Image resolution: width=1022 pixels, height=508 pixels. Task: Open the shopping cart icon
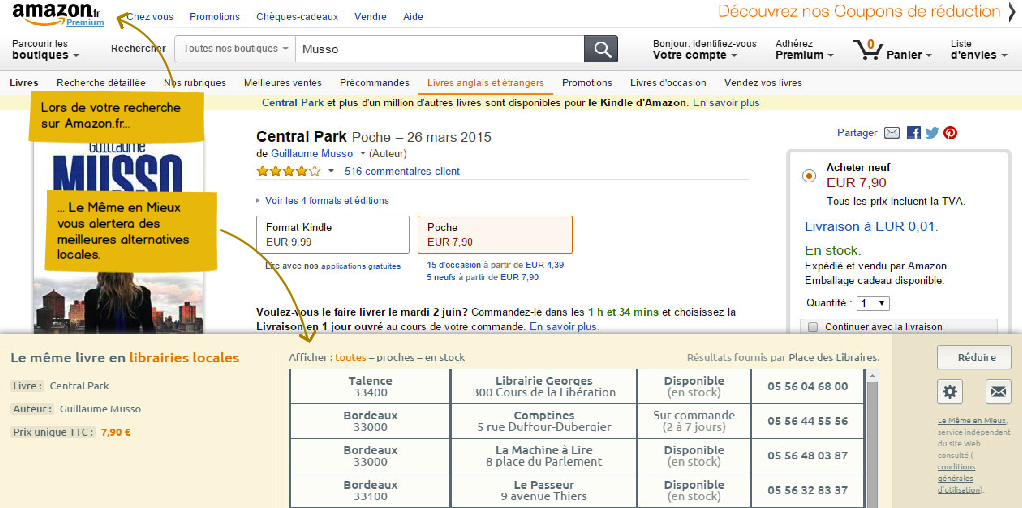(x=867, y=50)
